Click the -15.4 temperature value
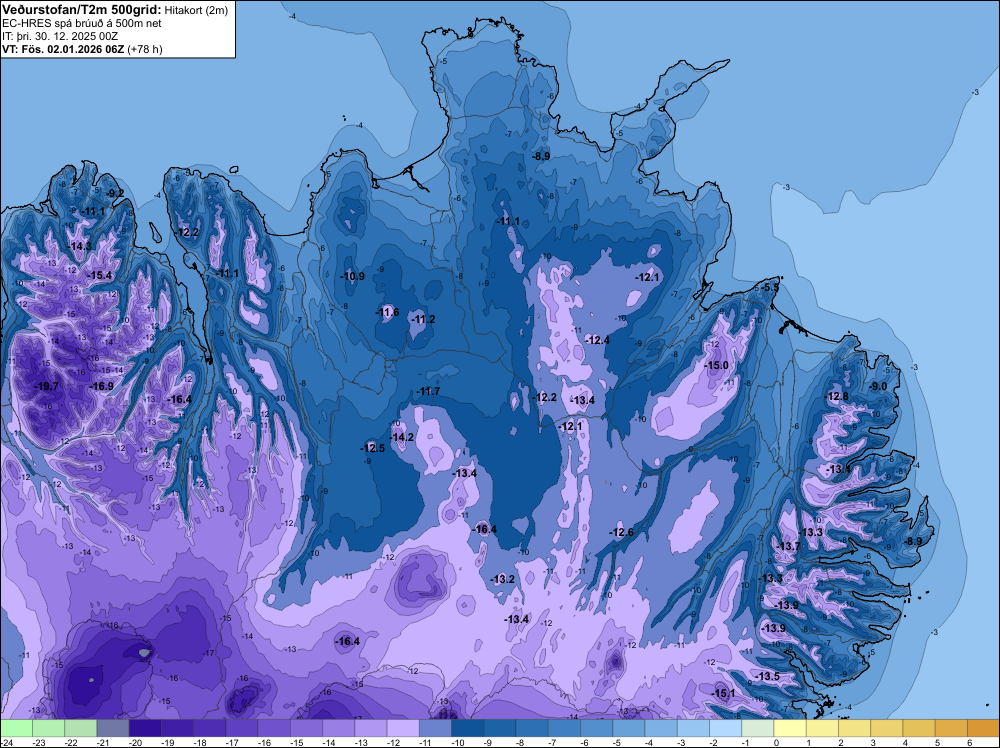Screen dimensions: 1000x748 99,275
